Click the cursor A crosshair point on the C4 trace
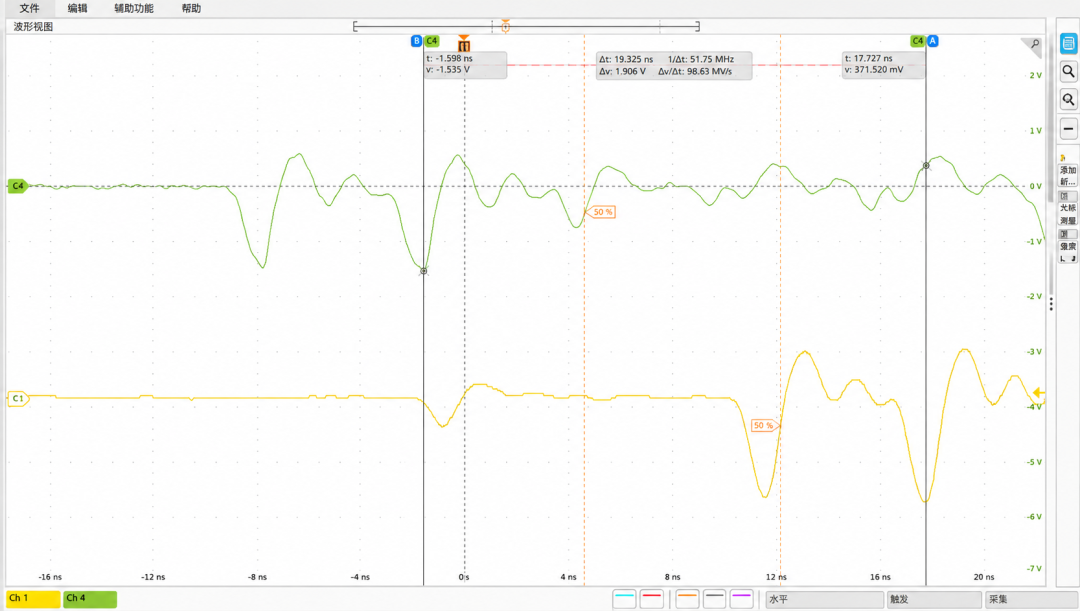The image size is (1080, 611). 926,165
